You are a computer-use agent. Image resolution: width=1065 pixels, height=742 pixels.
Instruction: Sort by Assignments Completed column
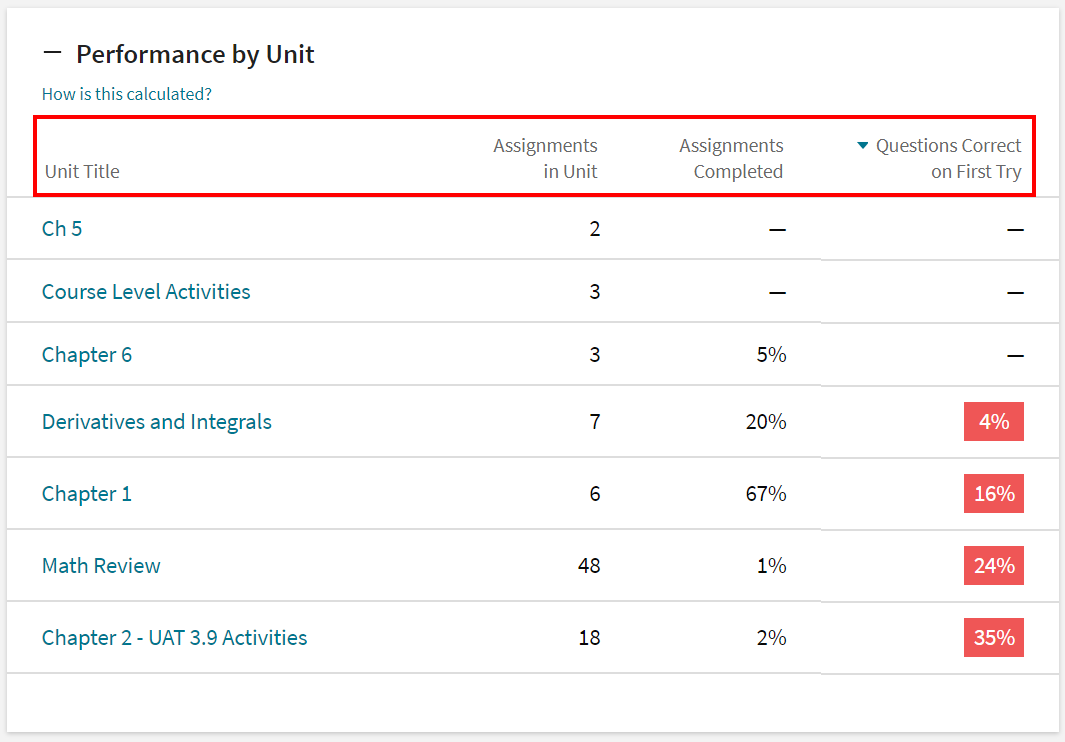(731, 158)
